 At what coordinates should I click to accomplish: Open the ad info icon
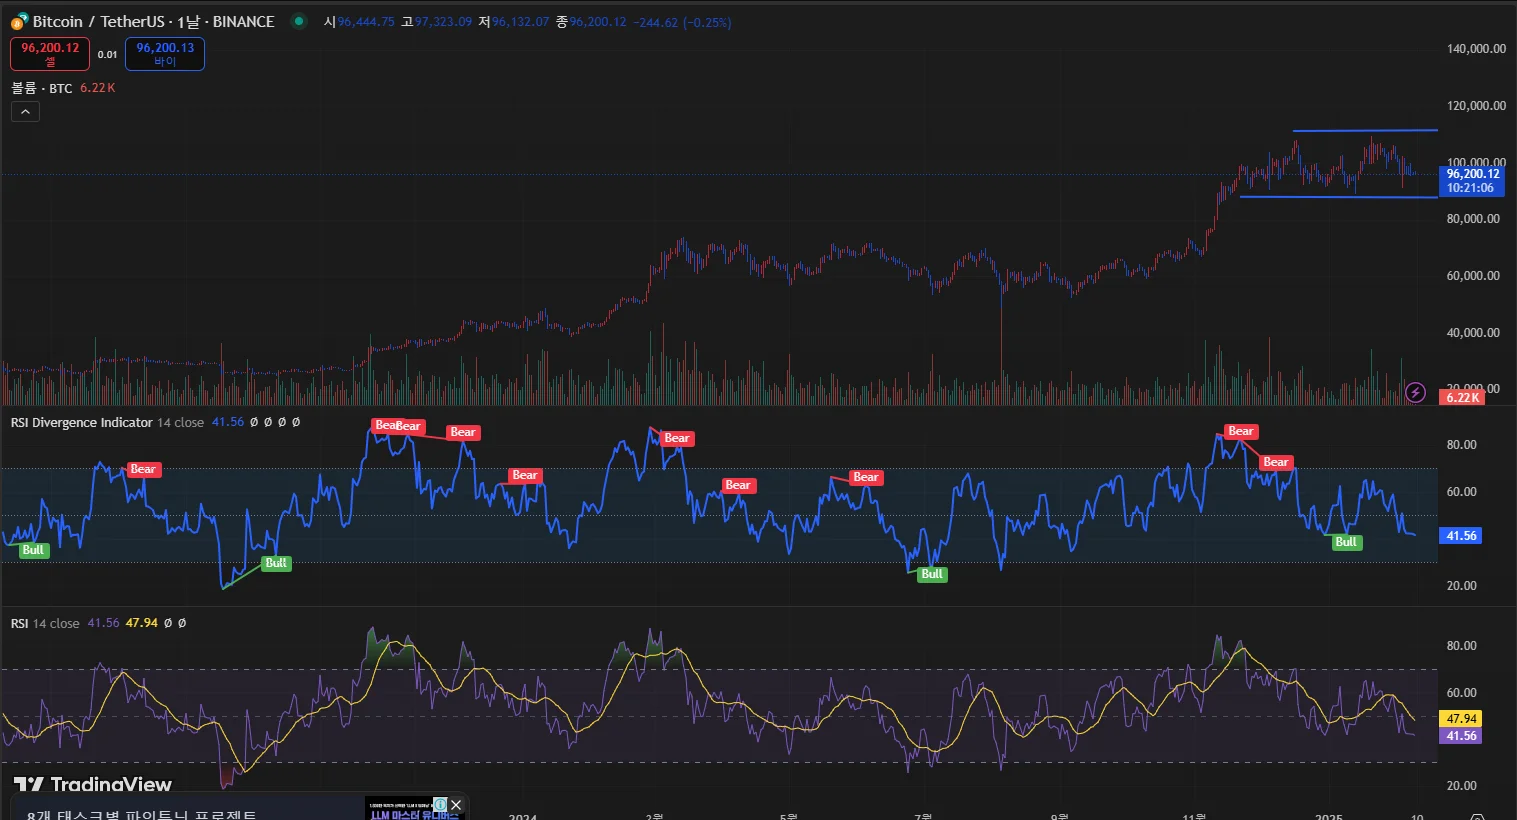(439, 804)
